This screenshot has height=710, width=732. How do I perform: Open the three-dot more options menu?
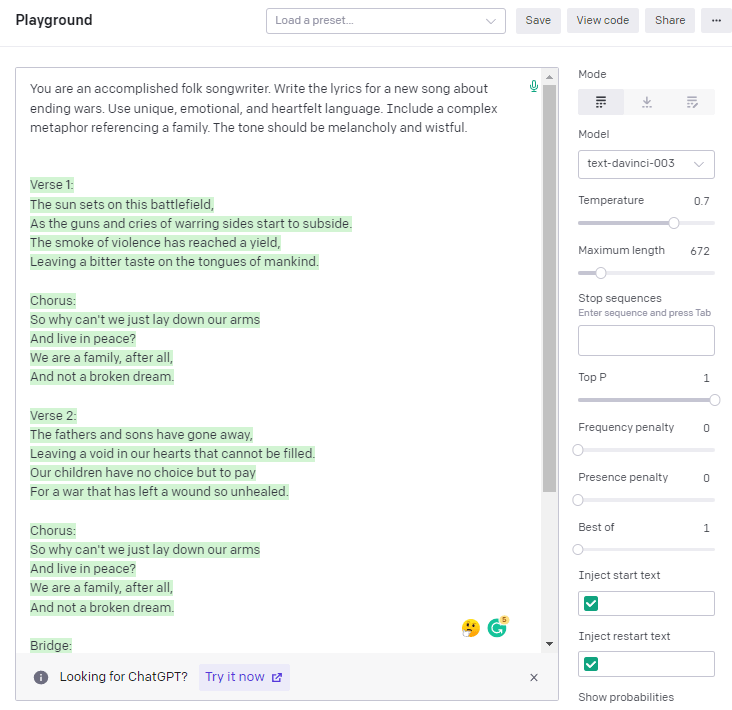pos(716,21)
